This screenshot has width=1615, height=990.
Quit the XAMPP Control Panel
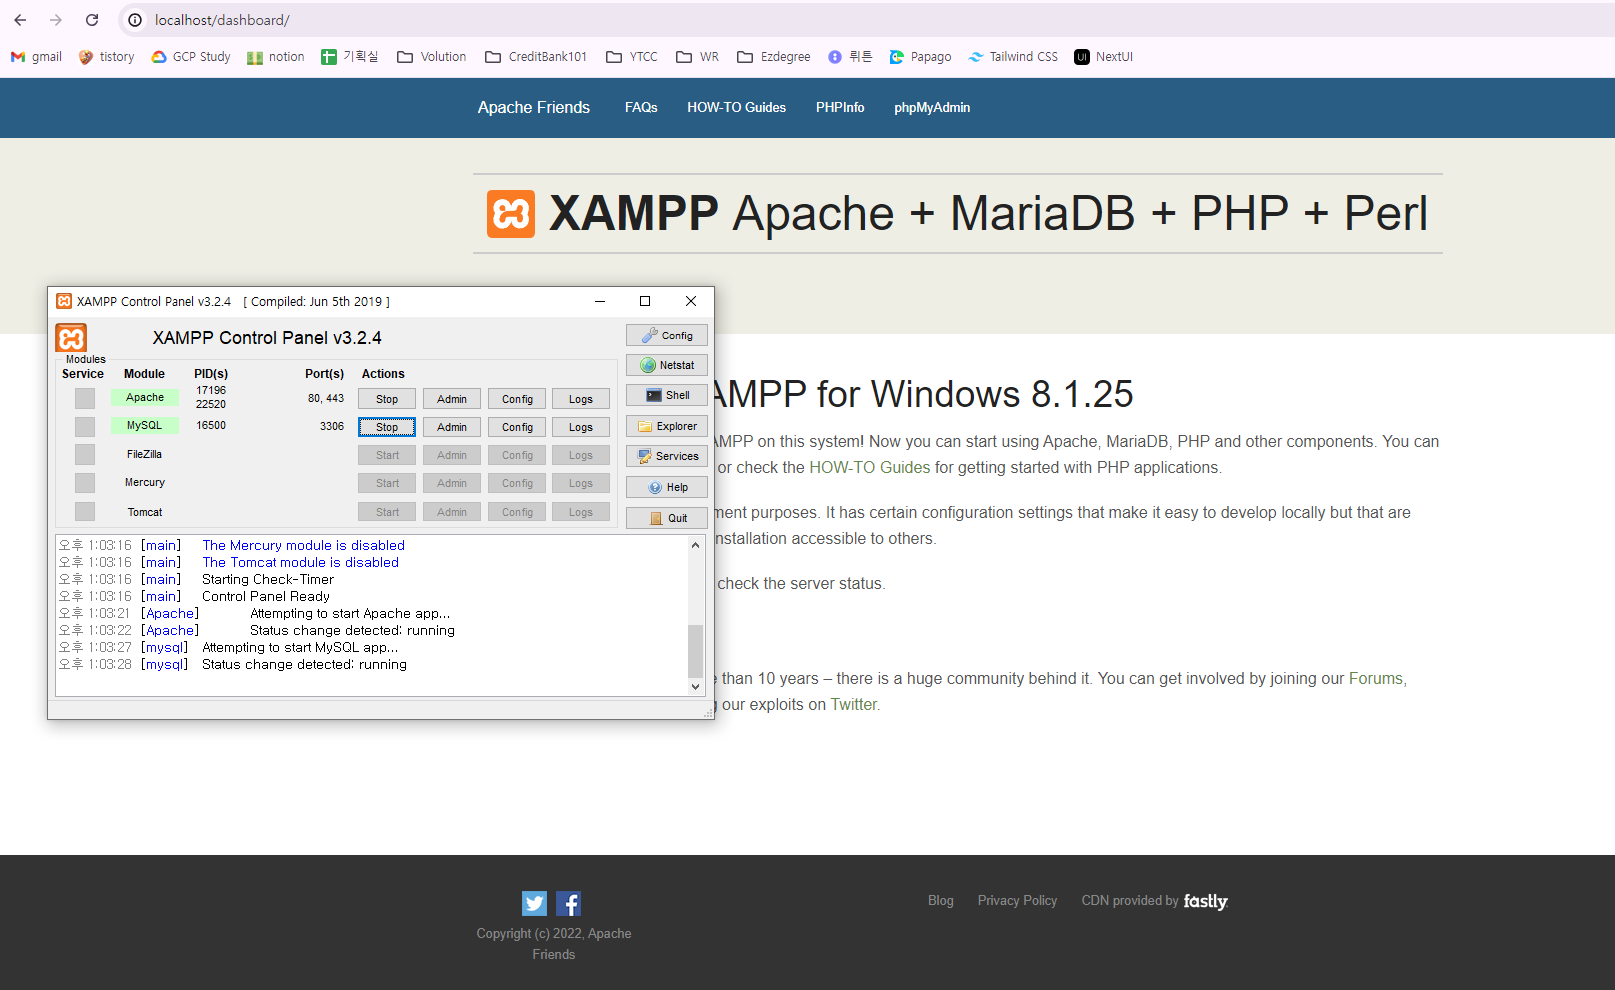[x=667, y=518]
